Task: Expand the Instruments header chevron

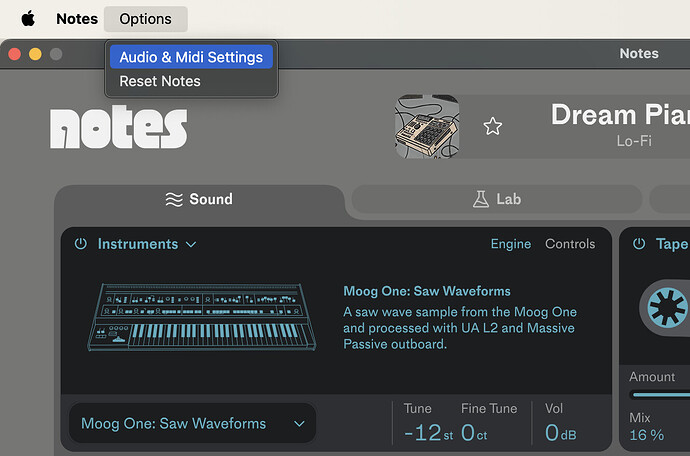Action: pyautogui.click(x=191, y=244)
